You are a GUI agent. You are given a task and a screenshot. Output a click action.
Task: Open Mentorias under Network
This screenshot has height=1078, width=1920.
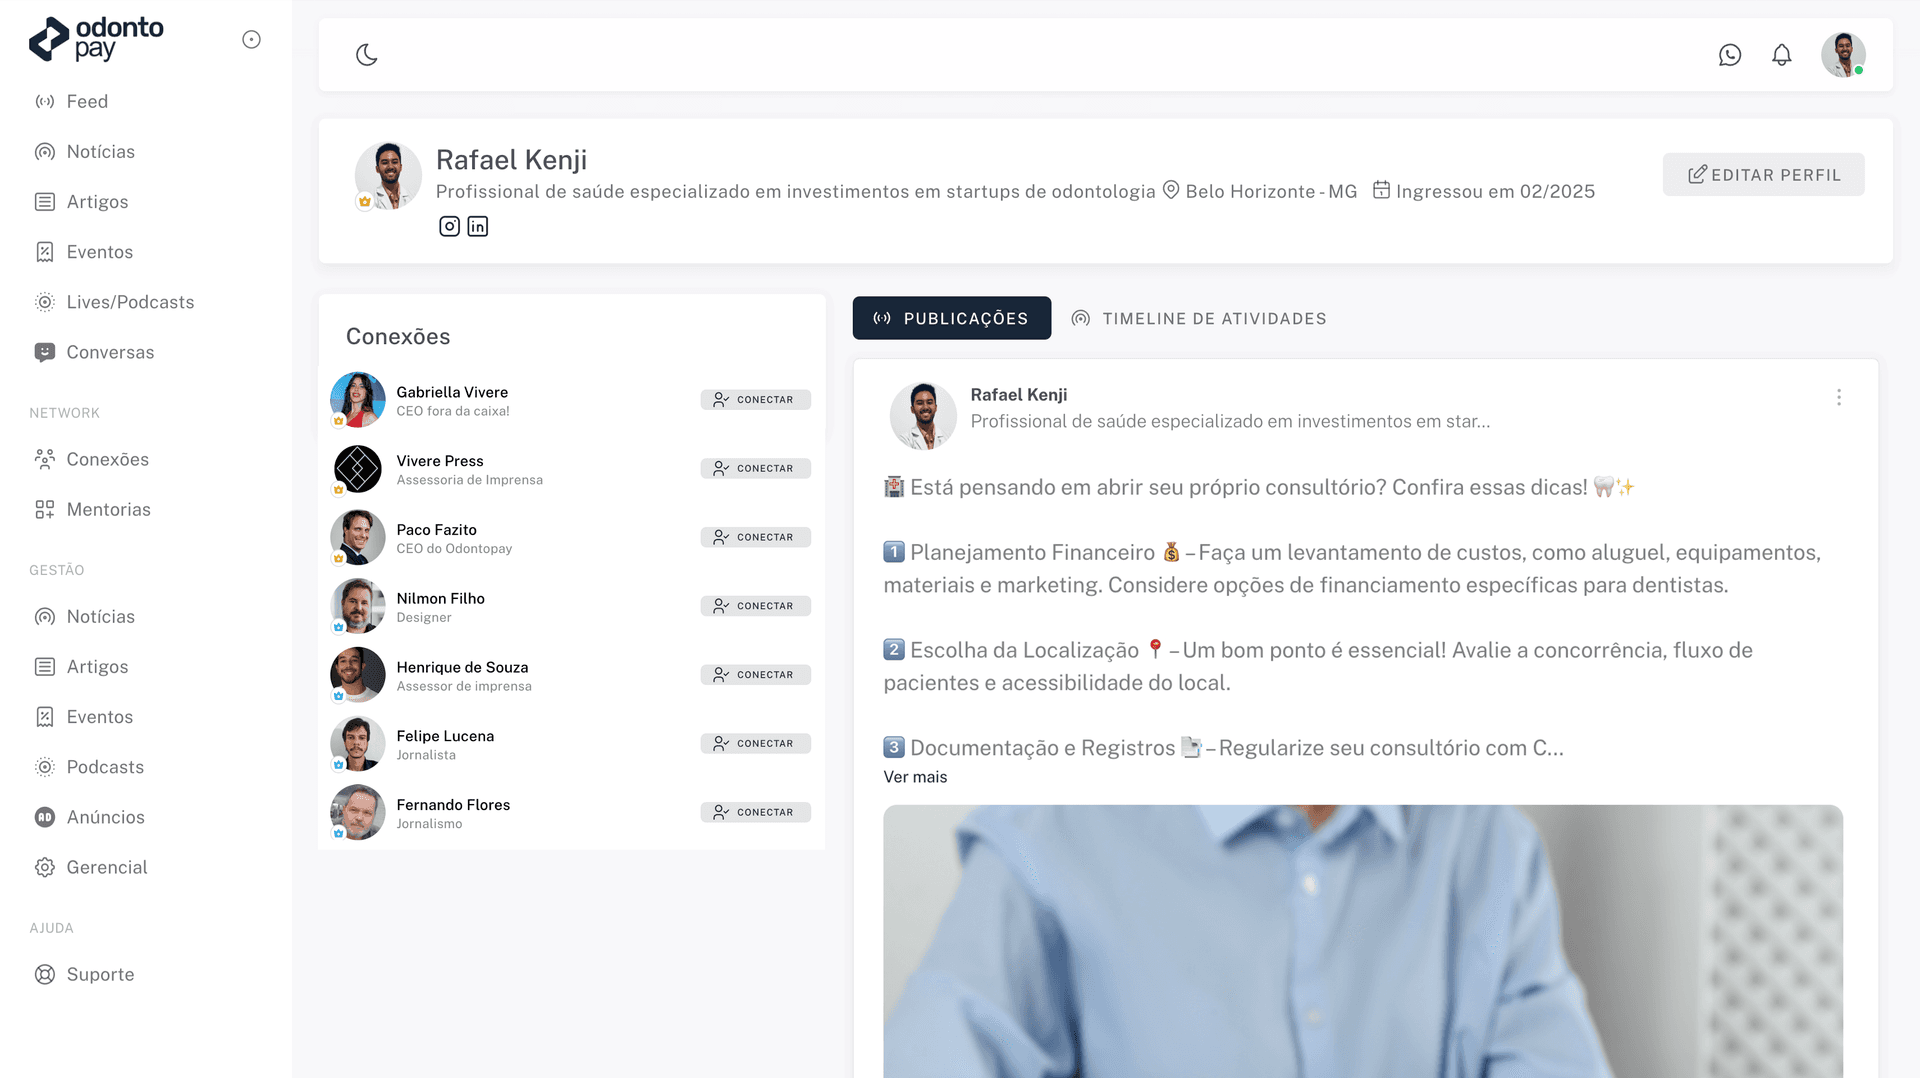point(108,509)
